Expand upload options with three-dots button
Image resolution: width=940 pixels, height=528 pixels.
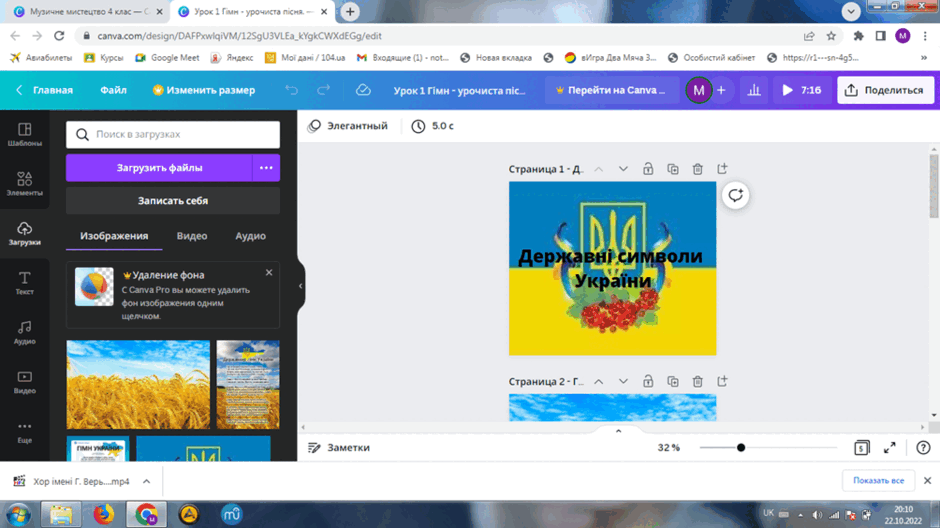pos(266,168)
